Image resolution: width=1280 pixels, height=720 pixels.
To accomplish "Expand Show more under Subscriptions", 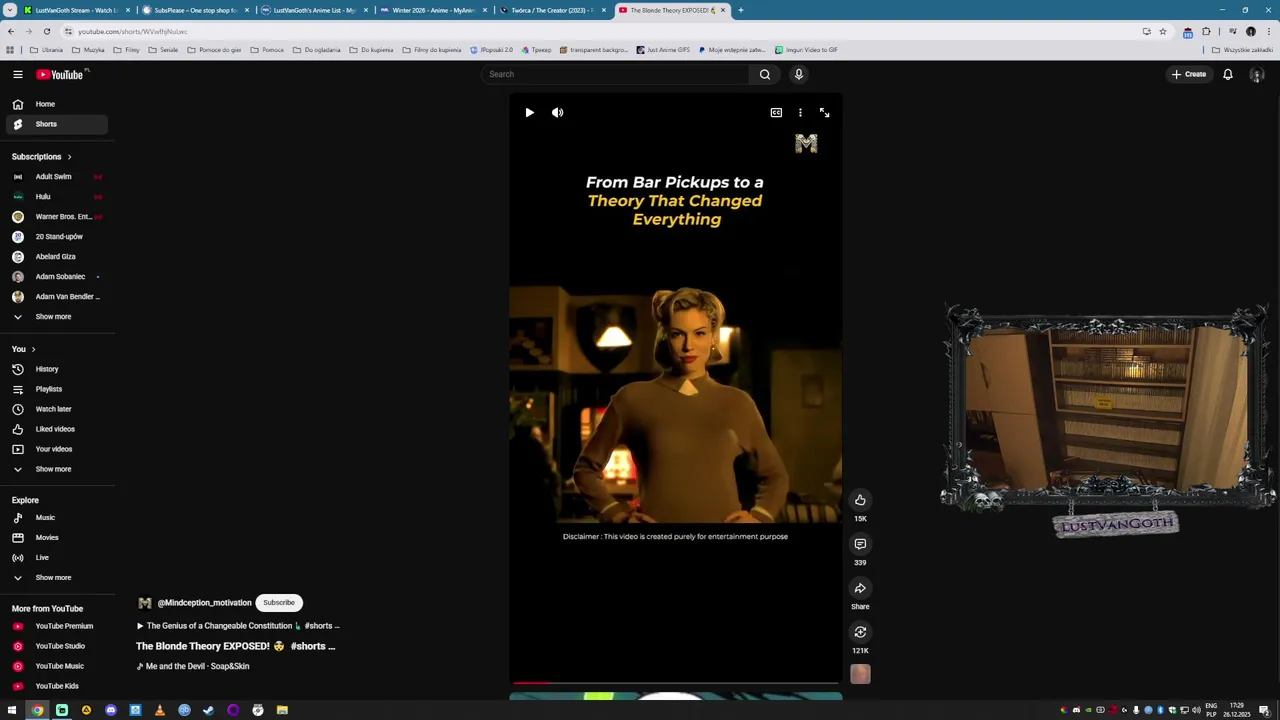I will click(56, 317).
